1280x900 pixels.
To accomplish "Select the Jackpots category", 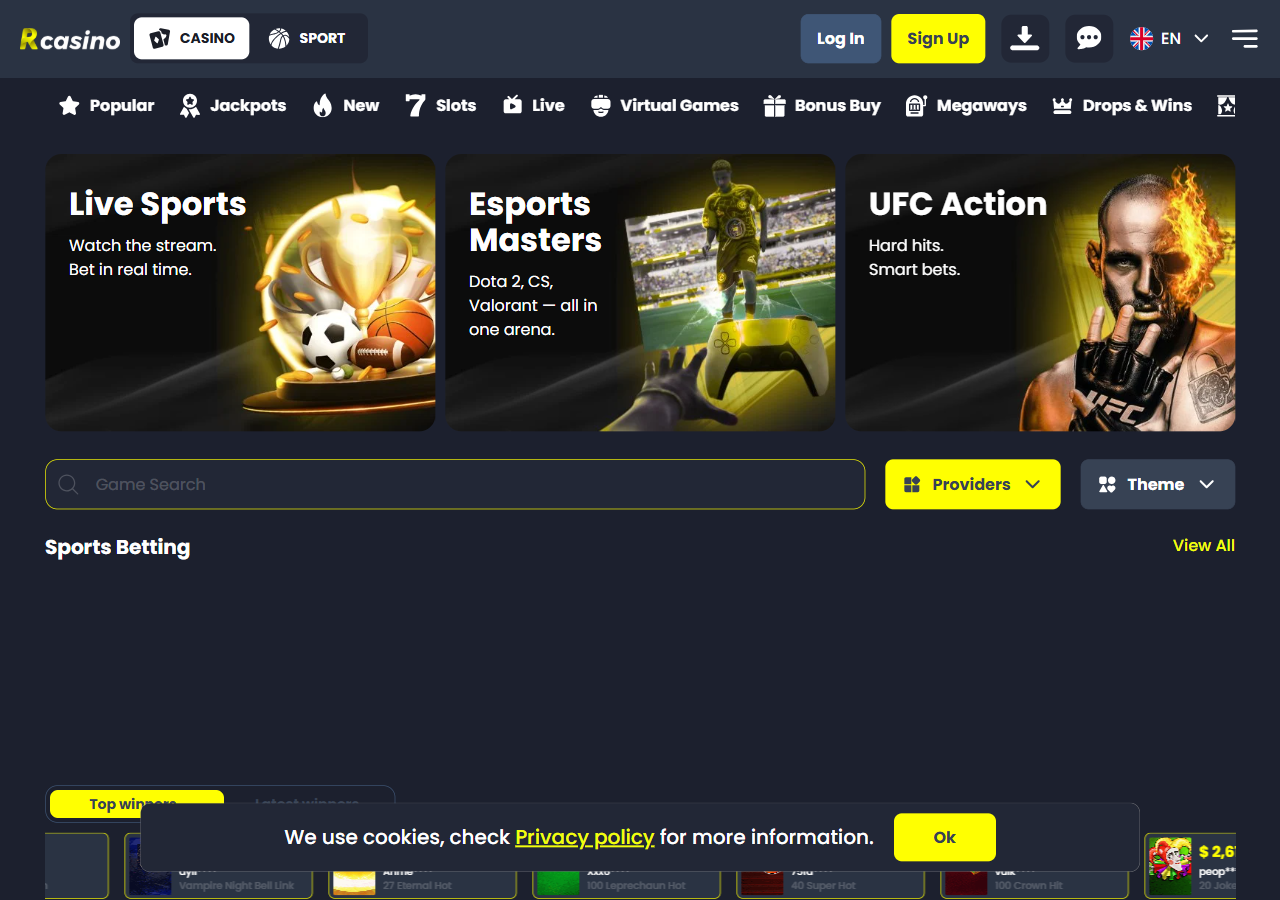I will pos(233,105).
